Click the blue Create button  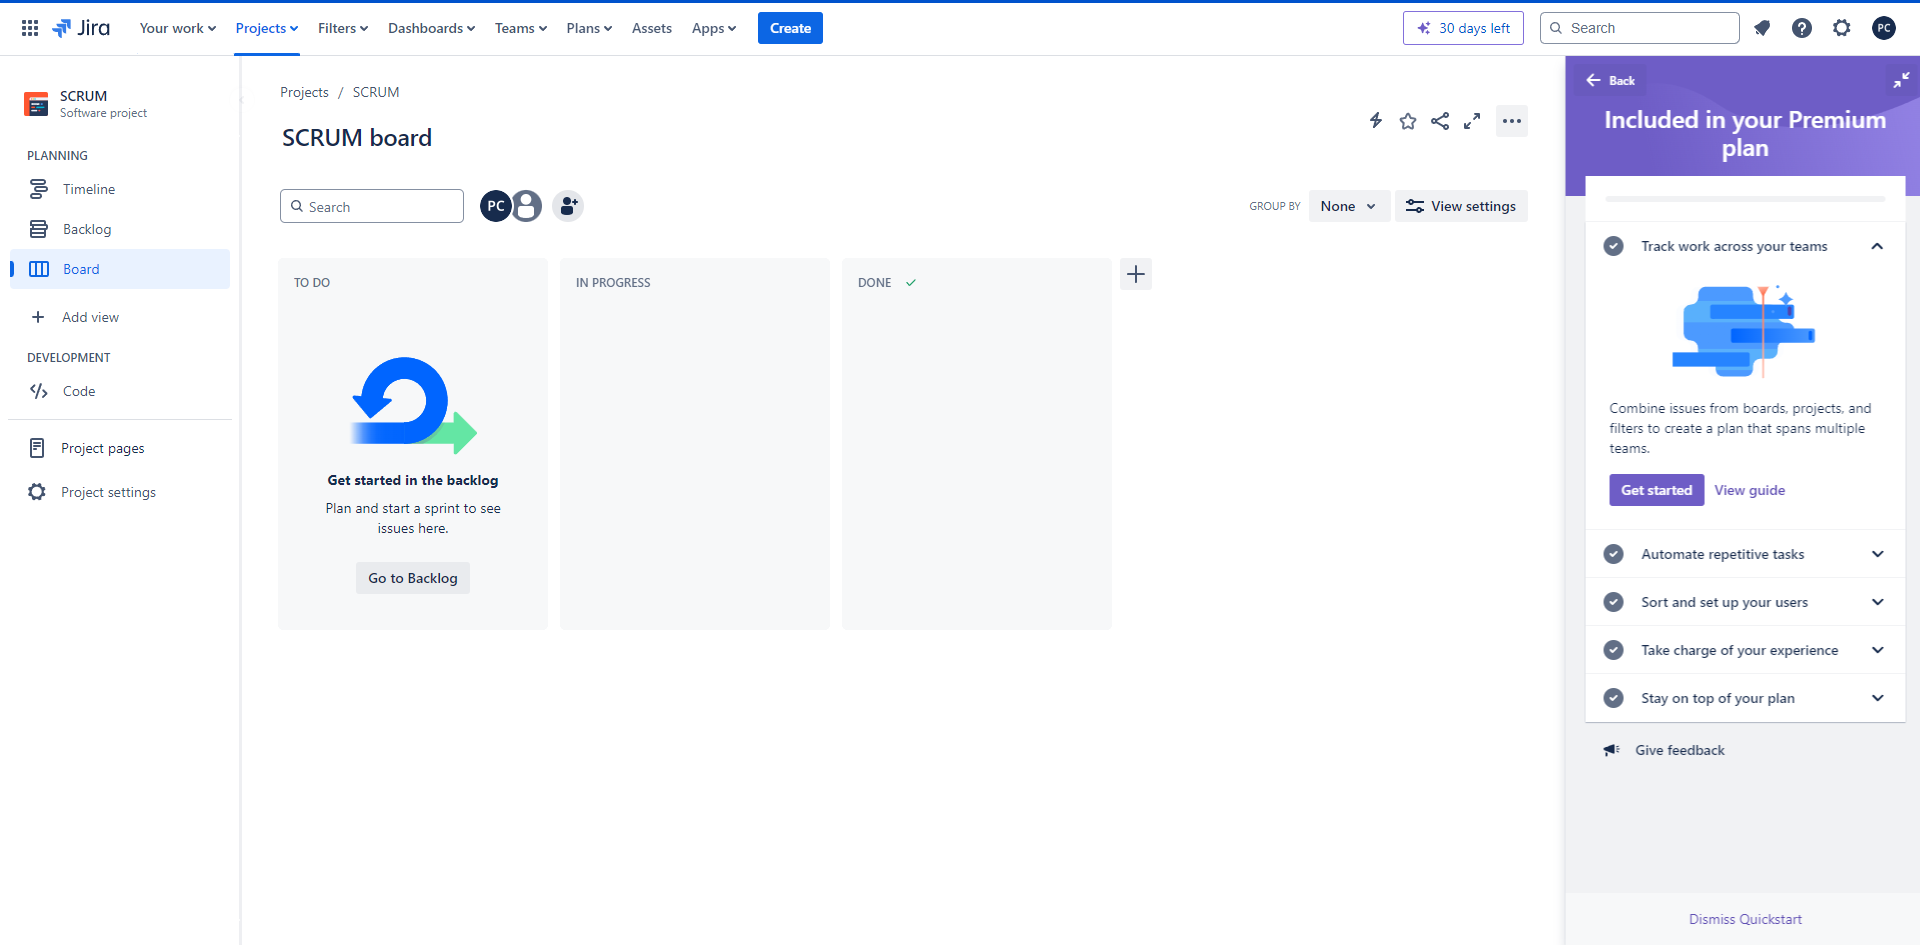790,28
